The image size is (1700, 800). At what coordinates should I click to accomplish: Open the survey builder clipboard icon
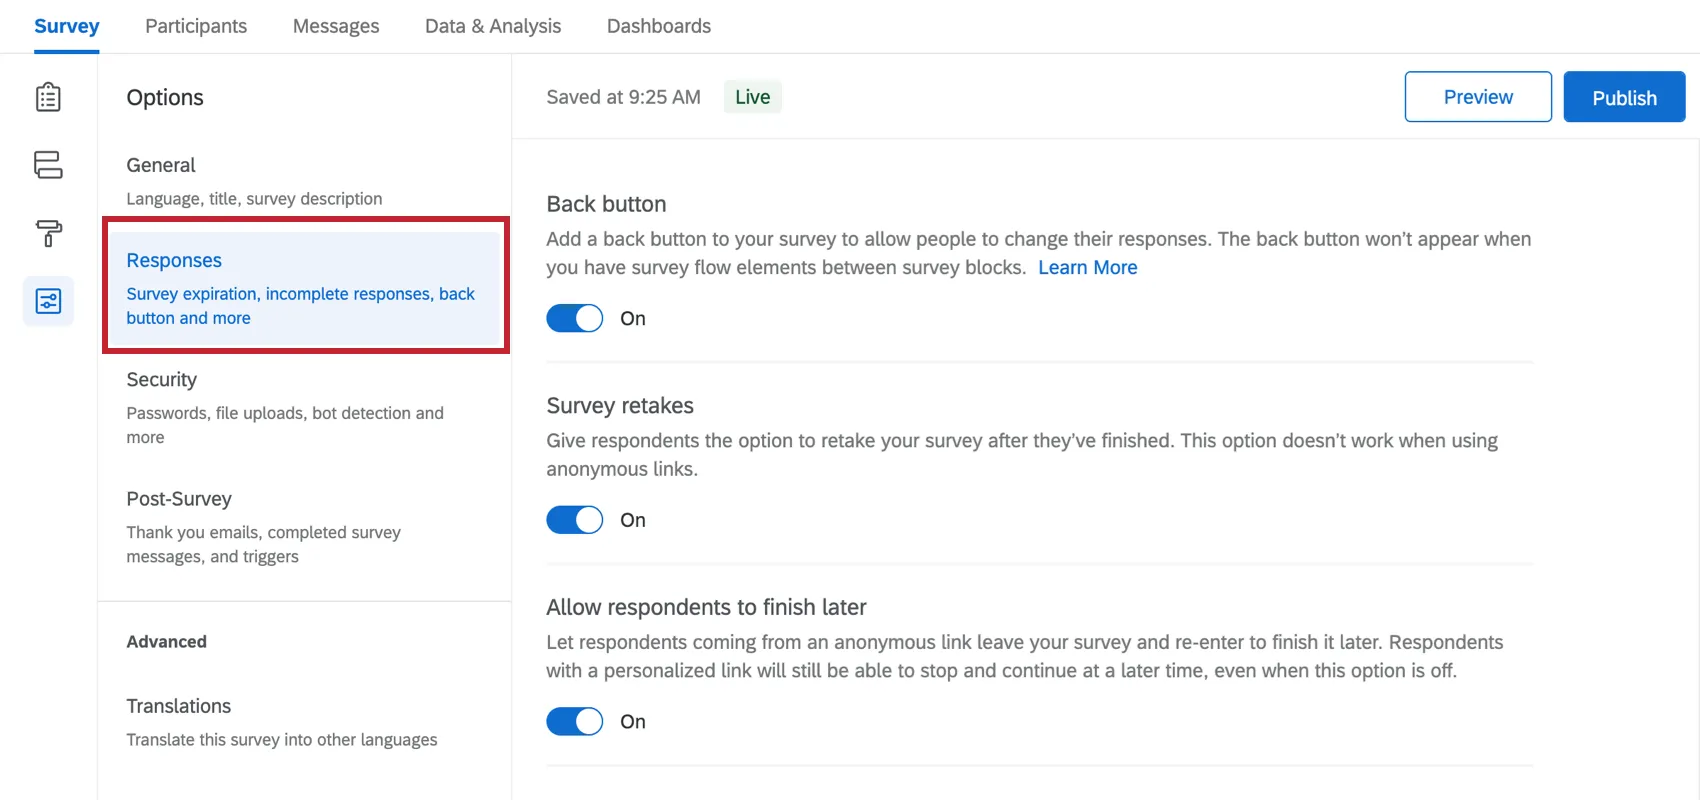pyautogui.click(x=48, y=97)
